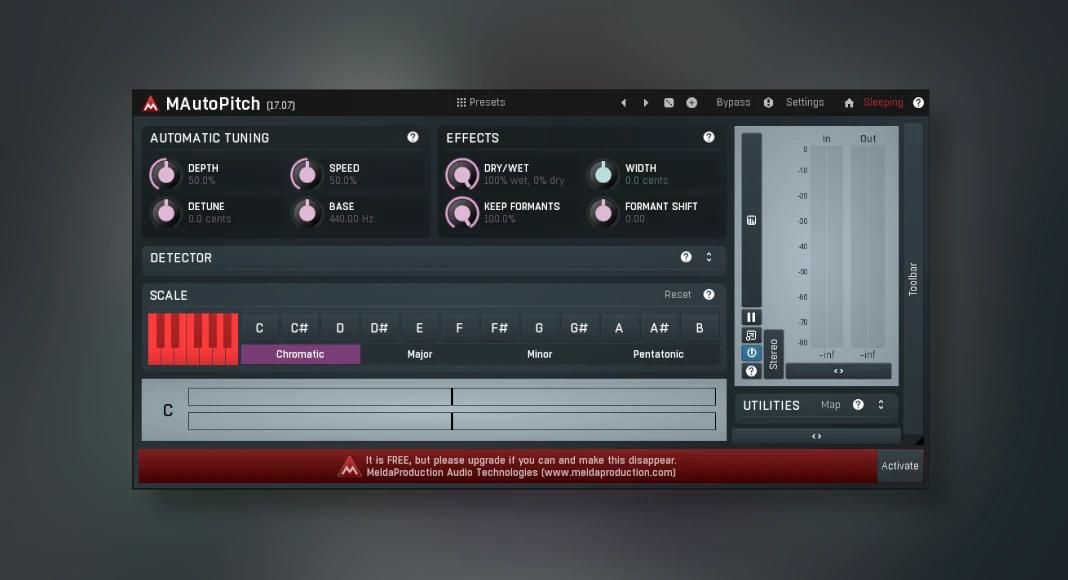Click the Depth knob

pos(166,174)
